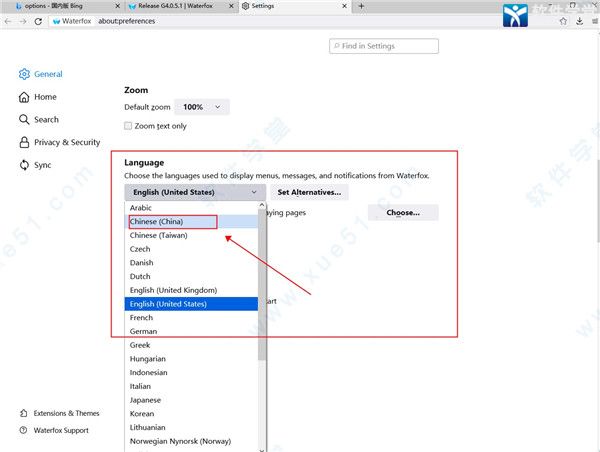
Task: Select Czech in language list
Action: point(191,249)
